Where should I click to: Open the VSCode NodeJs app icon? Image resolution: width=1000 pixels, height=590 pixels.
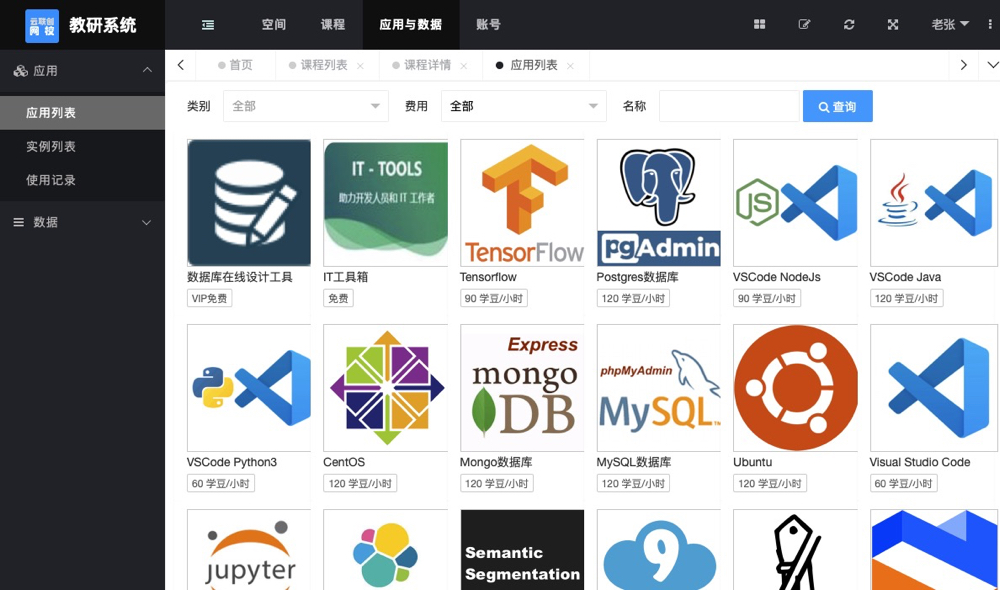(795, 202)
